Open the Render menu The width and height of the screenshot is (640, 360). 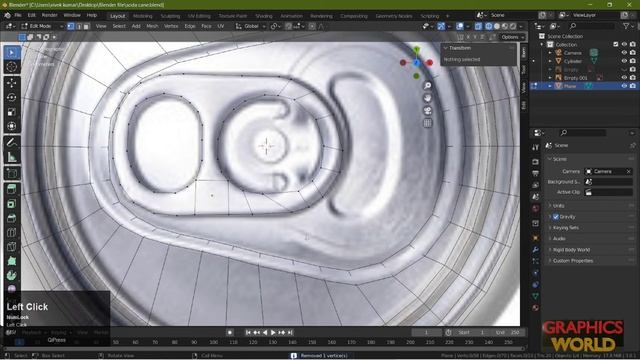click(x=49, y=16)
